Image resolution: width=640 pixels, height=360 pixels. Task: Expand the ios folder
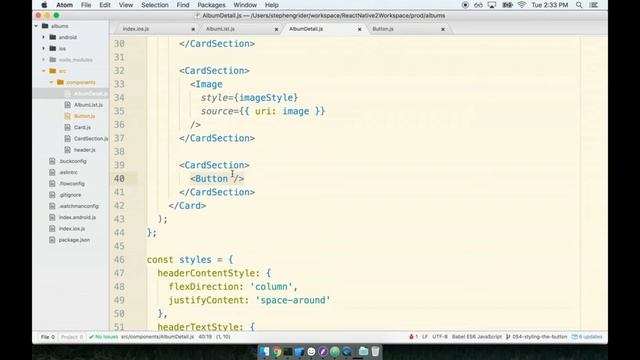click(x=44, y=49)
